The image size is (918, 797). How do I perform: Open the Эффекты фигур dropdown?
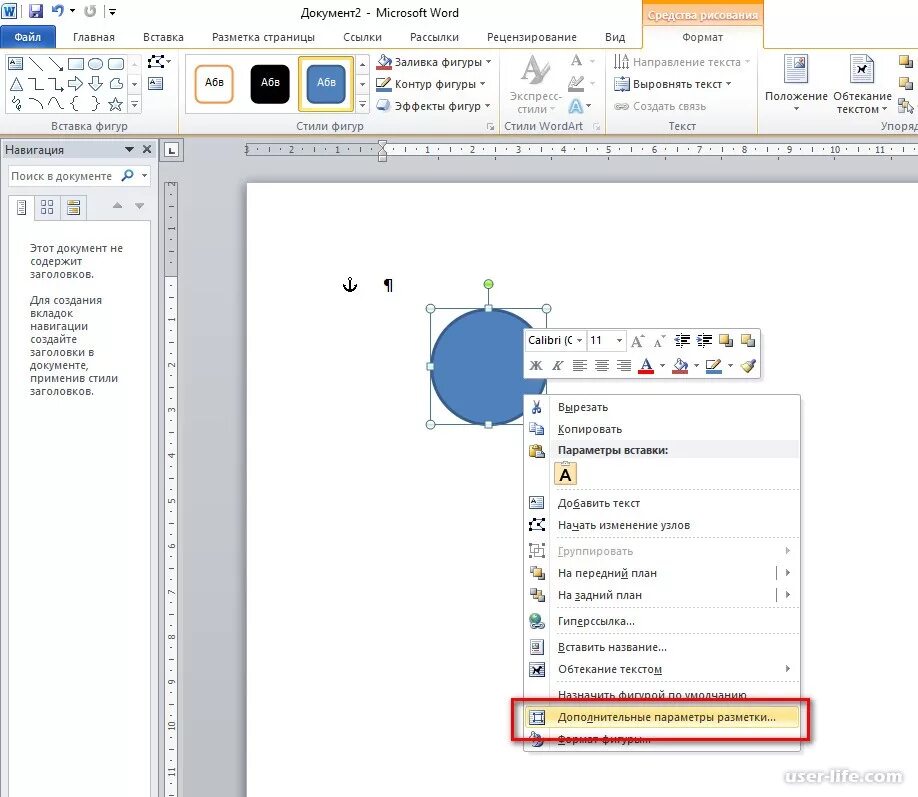click(433, 106)
